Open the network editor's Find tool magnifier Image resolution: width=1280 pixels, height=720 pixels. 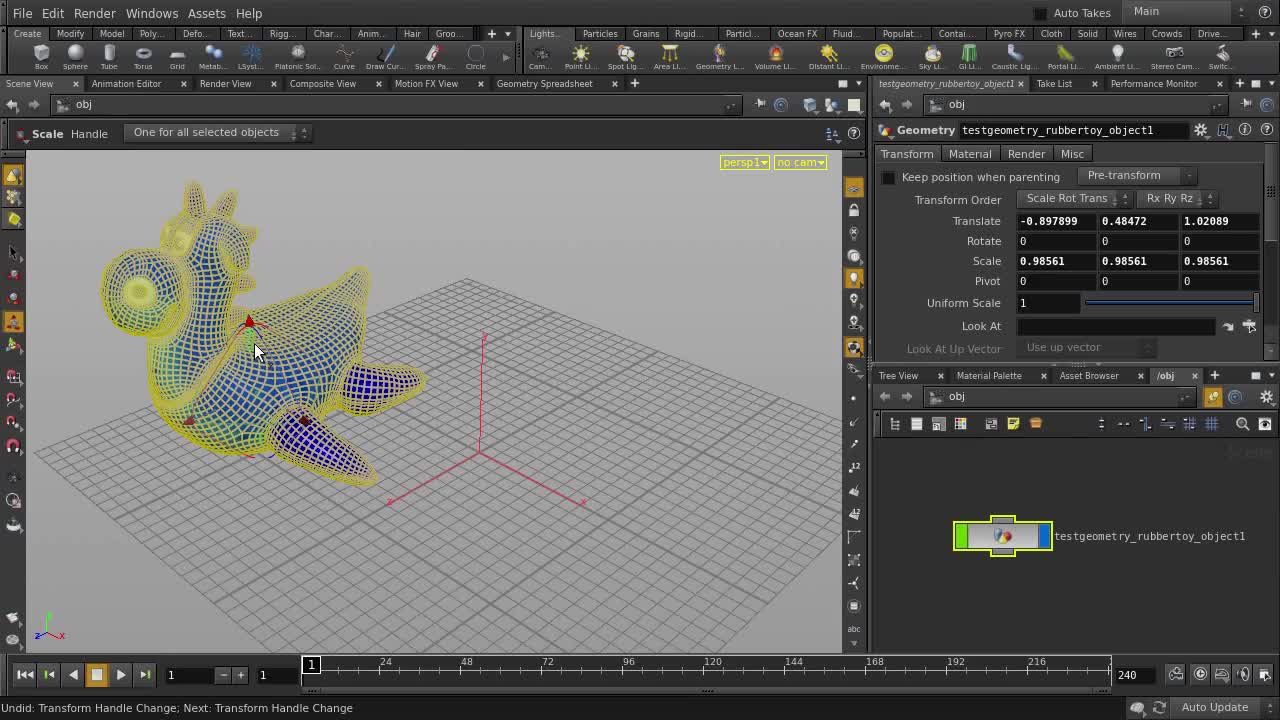click(x=1242, y=423)
